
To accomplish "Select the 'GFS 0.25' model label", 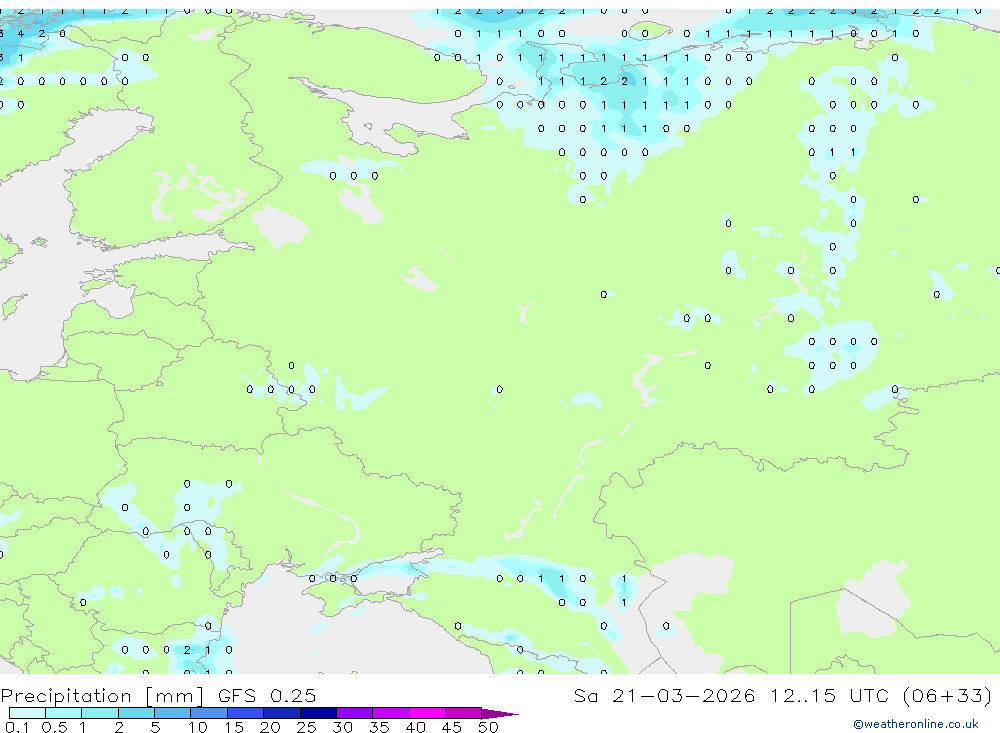I will coord(267,695).
